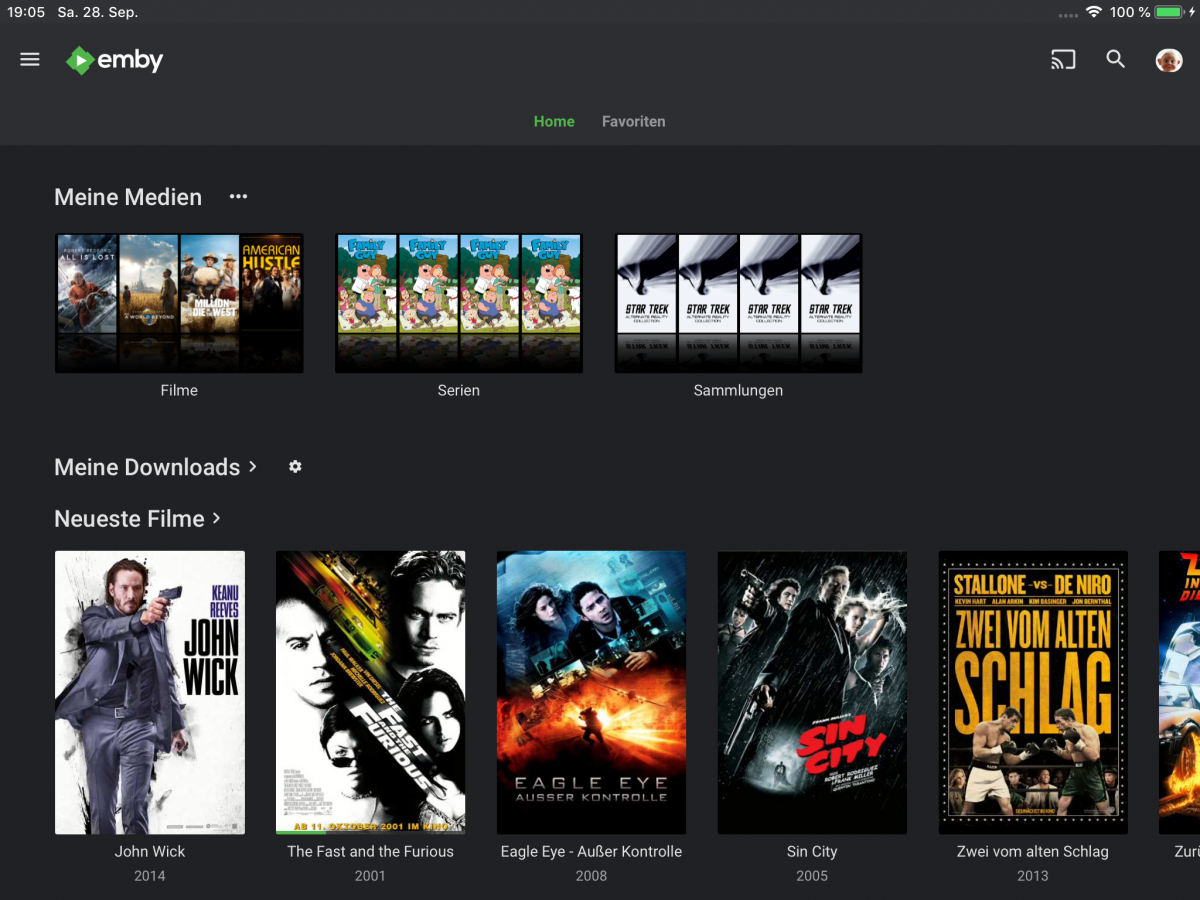Tap the Wi-Fi status icon
This screenshot has height=900, width=1200.
1094,12
